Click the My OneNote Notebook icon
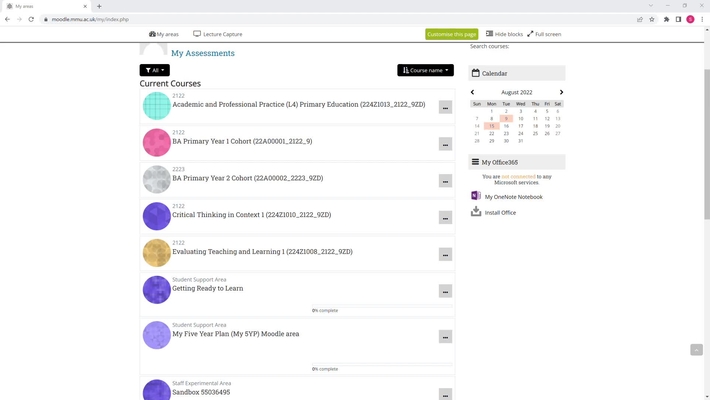This screenshot has height=400, width=710. tap(476, 196)
